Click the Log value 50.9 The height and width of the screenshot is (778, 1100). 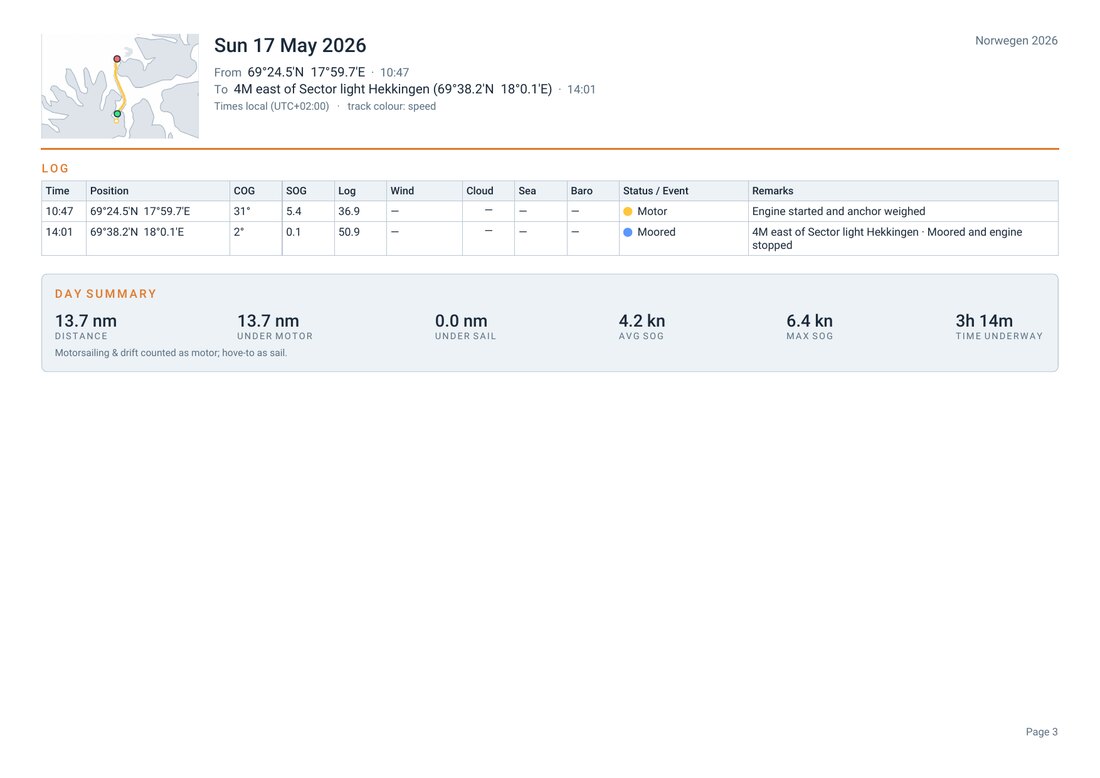(x=349, y=232)
